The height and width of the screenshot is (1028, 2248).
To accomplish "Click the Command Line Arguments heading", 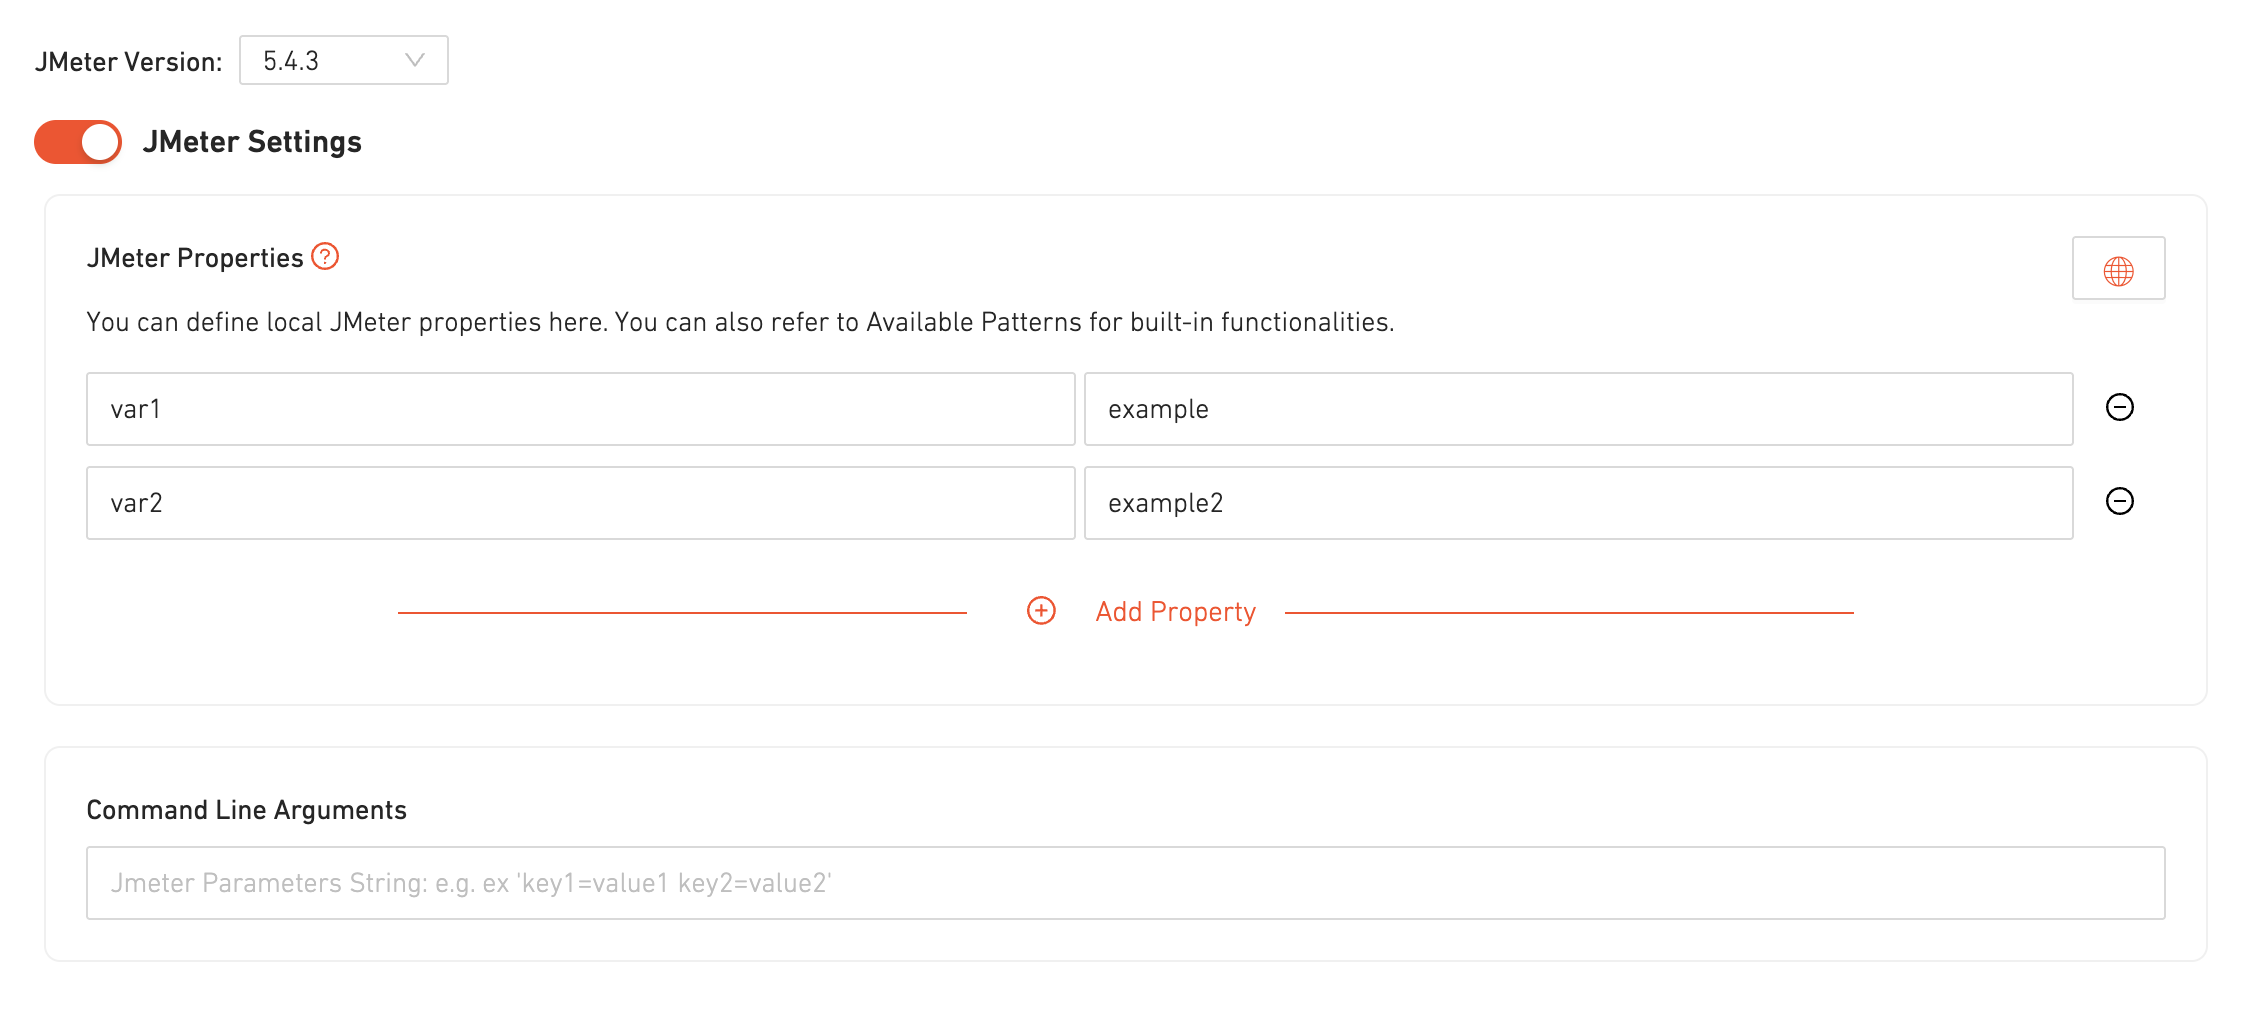I will (x=247, y=810).
